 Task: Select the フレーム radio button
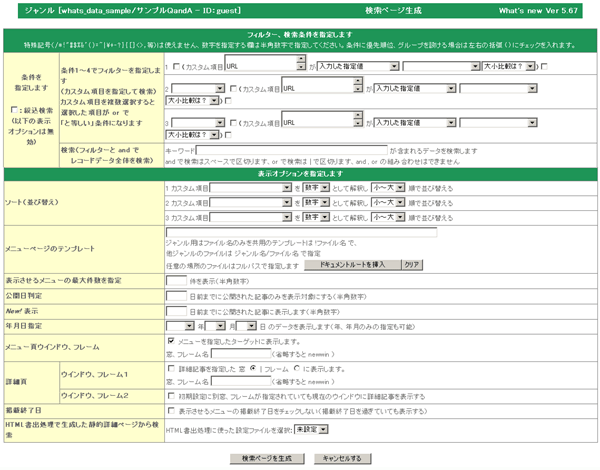point(297,368)
